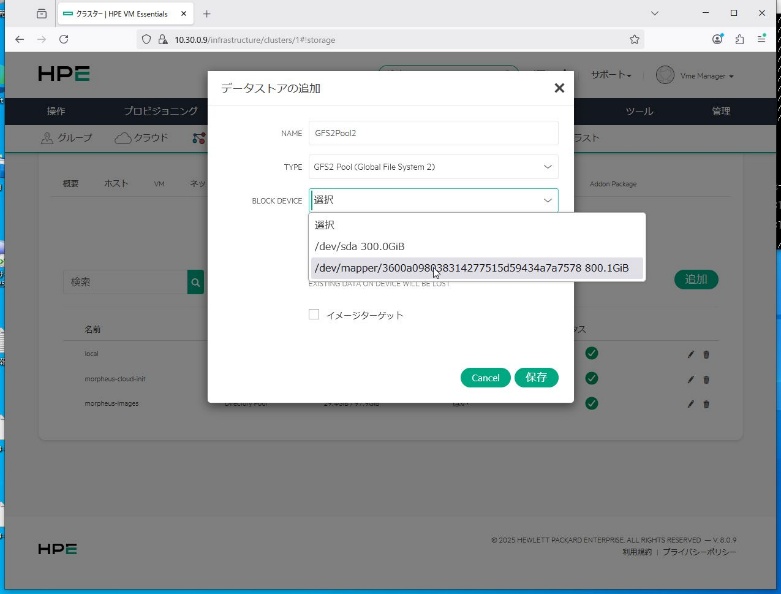Image resolution: width=781 pixels, height=594 pixels.
Task: Close the データストアの追加 dialog with X
Action: 559,88
